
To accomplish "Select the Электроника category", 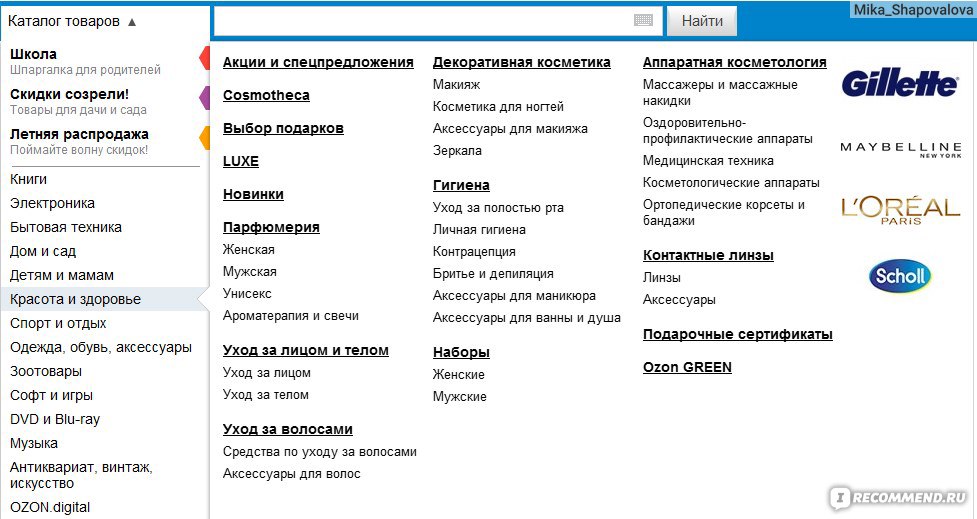I will coord(52,203).
